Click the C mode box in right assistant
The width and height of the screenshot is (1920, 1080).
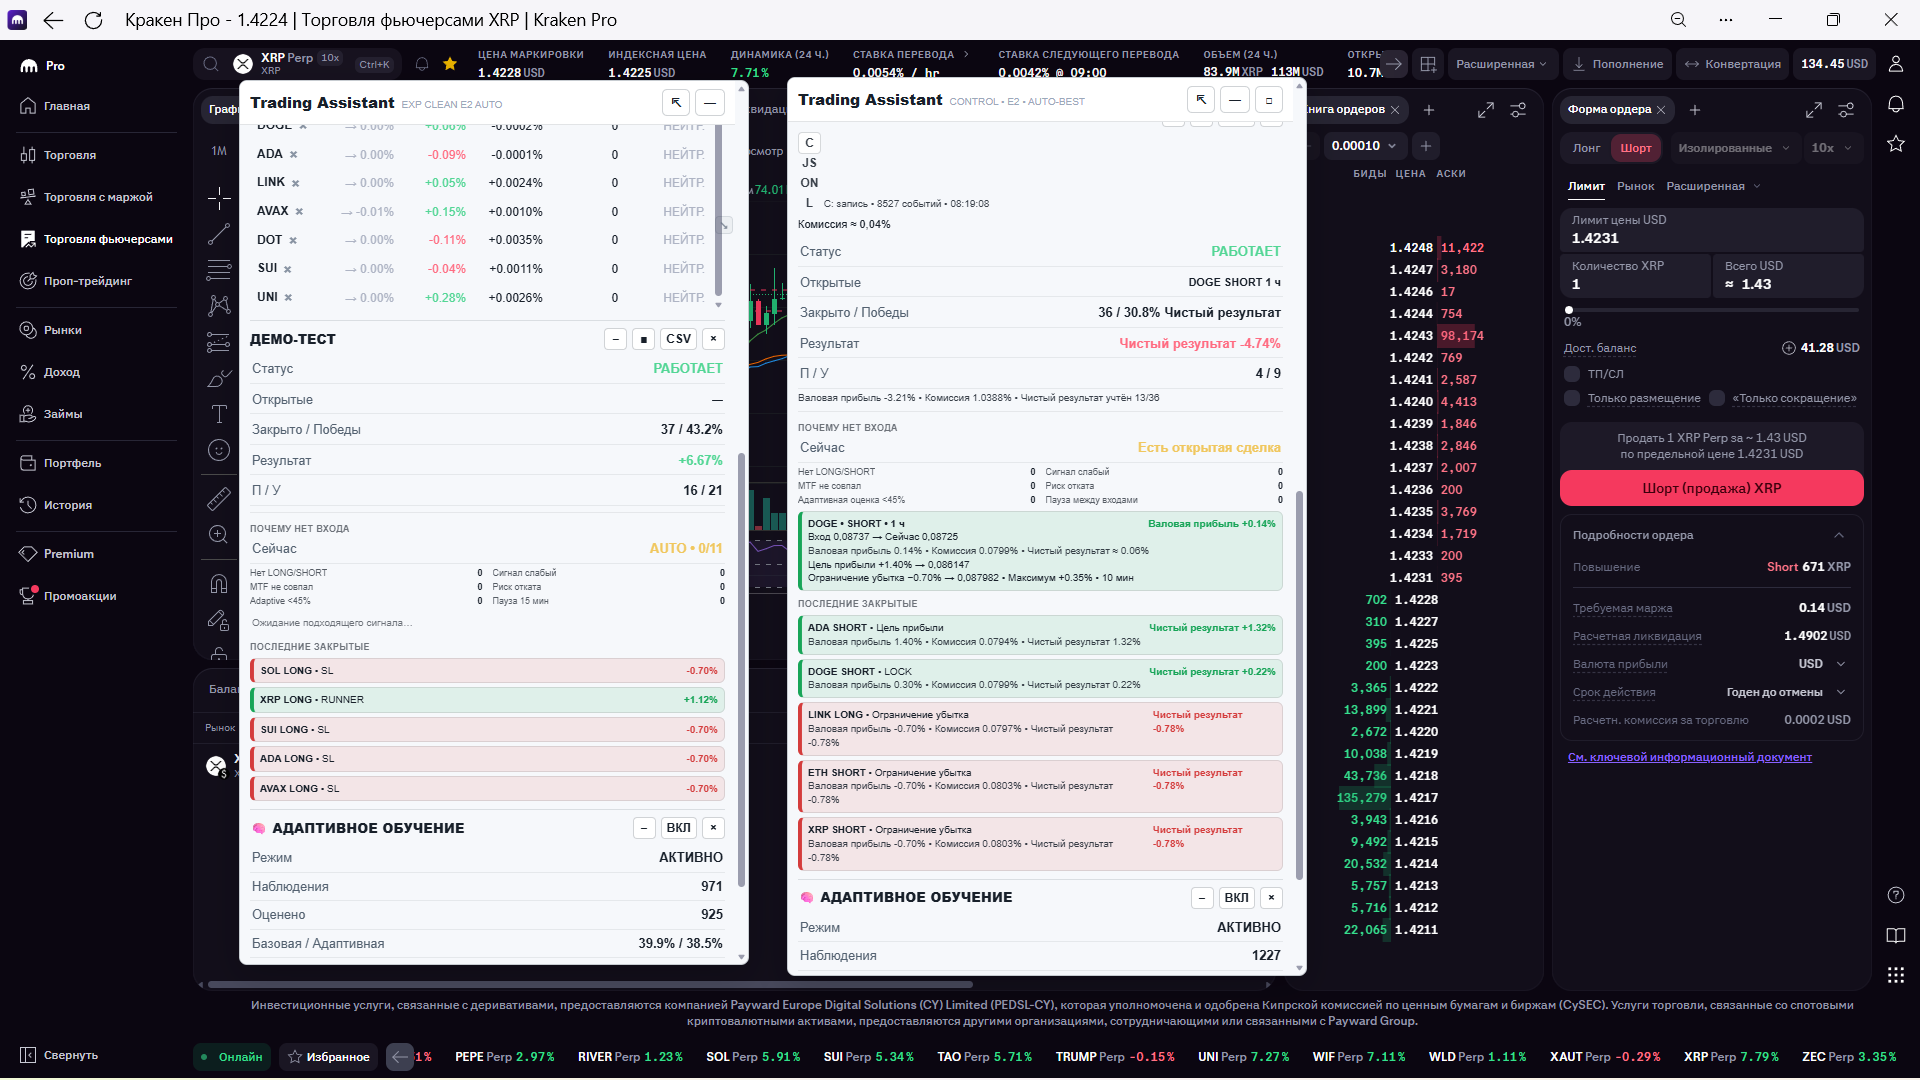[x=809, y=143]
